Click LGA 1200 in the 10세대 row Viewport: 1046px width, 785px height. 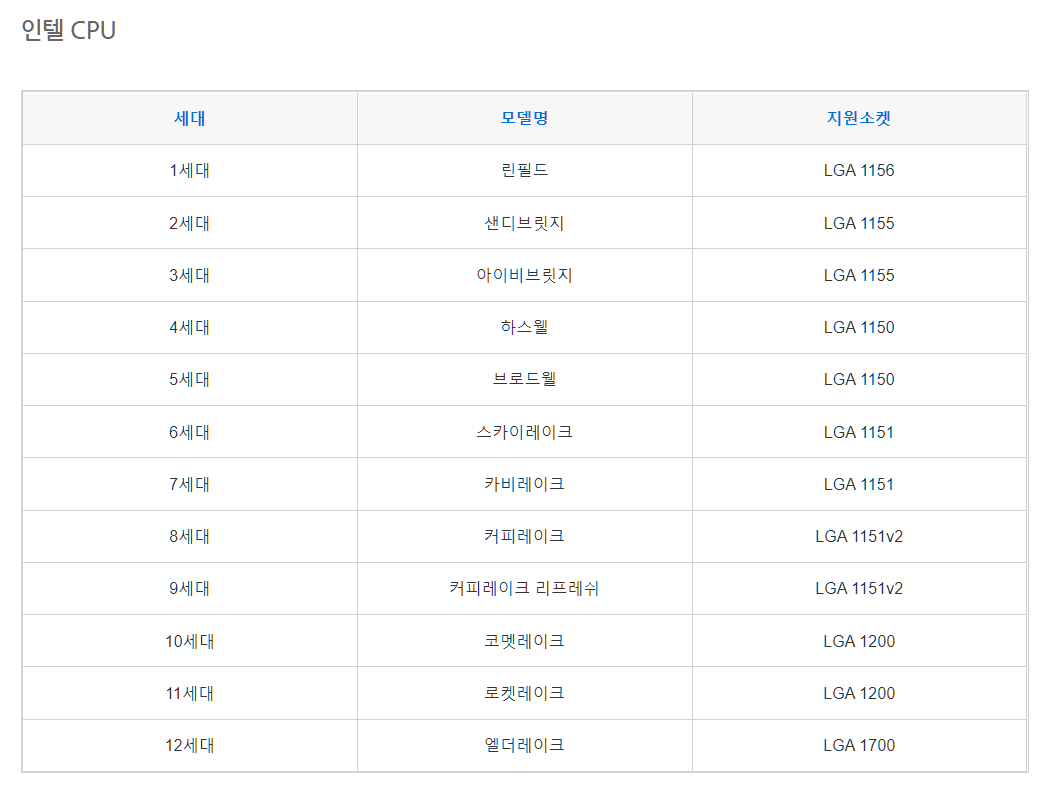click(859, 640)
